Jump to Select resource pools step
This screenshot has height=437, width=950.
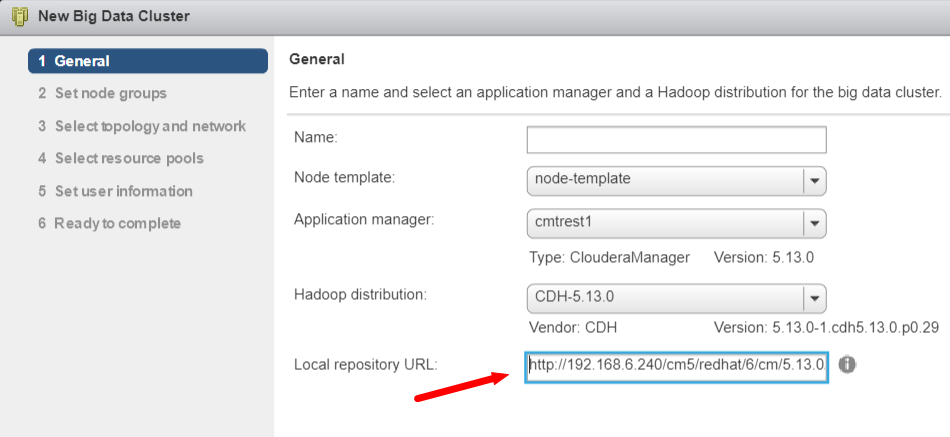(x=121, y=158)
